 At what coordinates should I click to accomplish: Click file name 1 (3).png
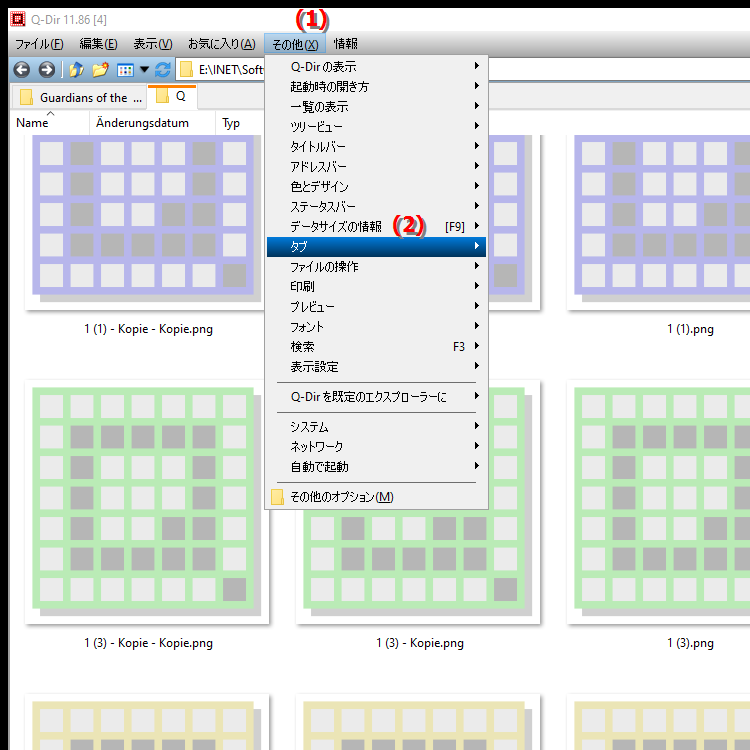point(690,643)
